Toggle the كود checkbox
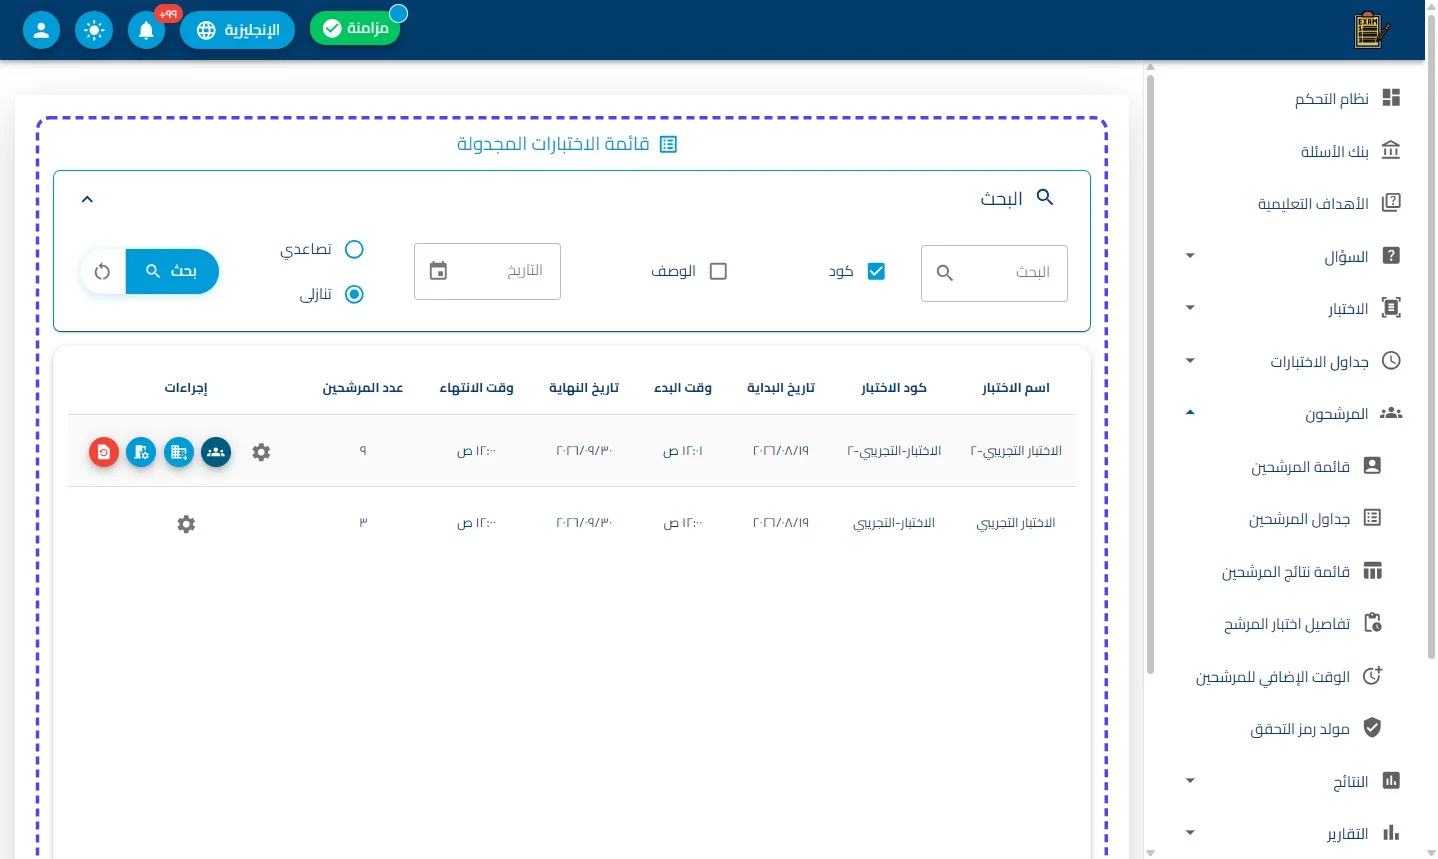This screenshot has width=1438, height=859. [x=876, y=271]
